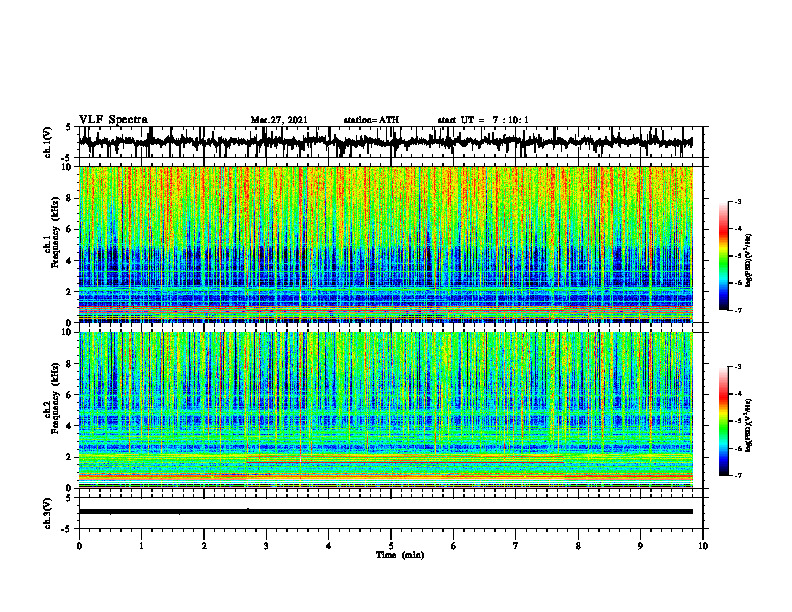Click the 'Time (min)' axis label
This screenshot has height=612, width=792.
tap(400, 555)
